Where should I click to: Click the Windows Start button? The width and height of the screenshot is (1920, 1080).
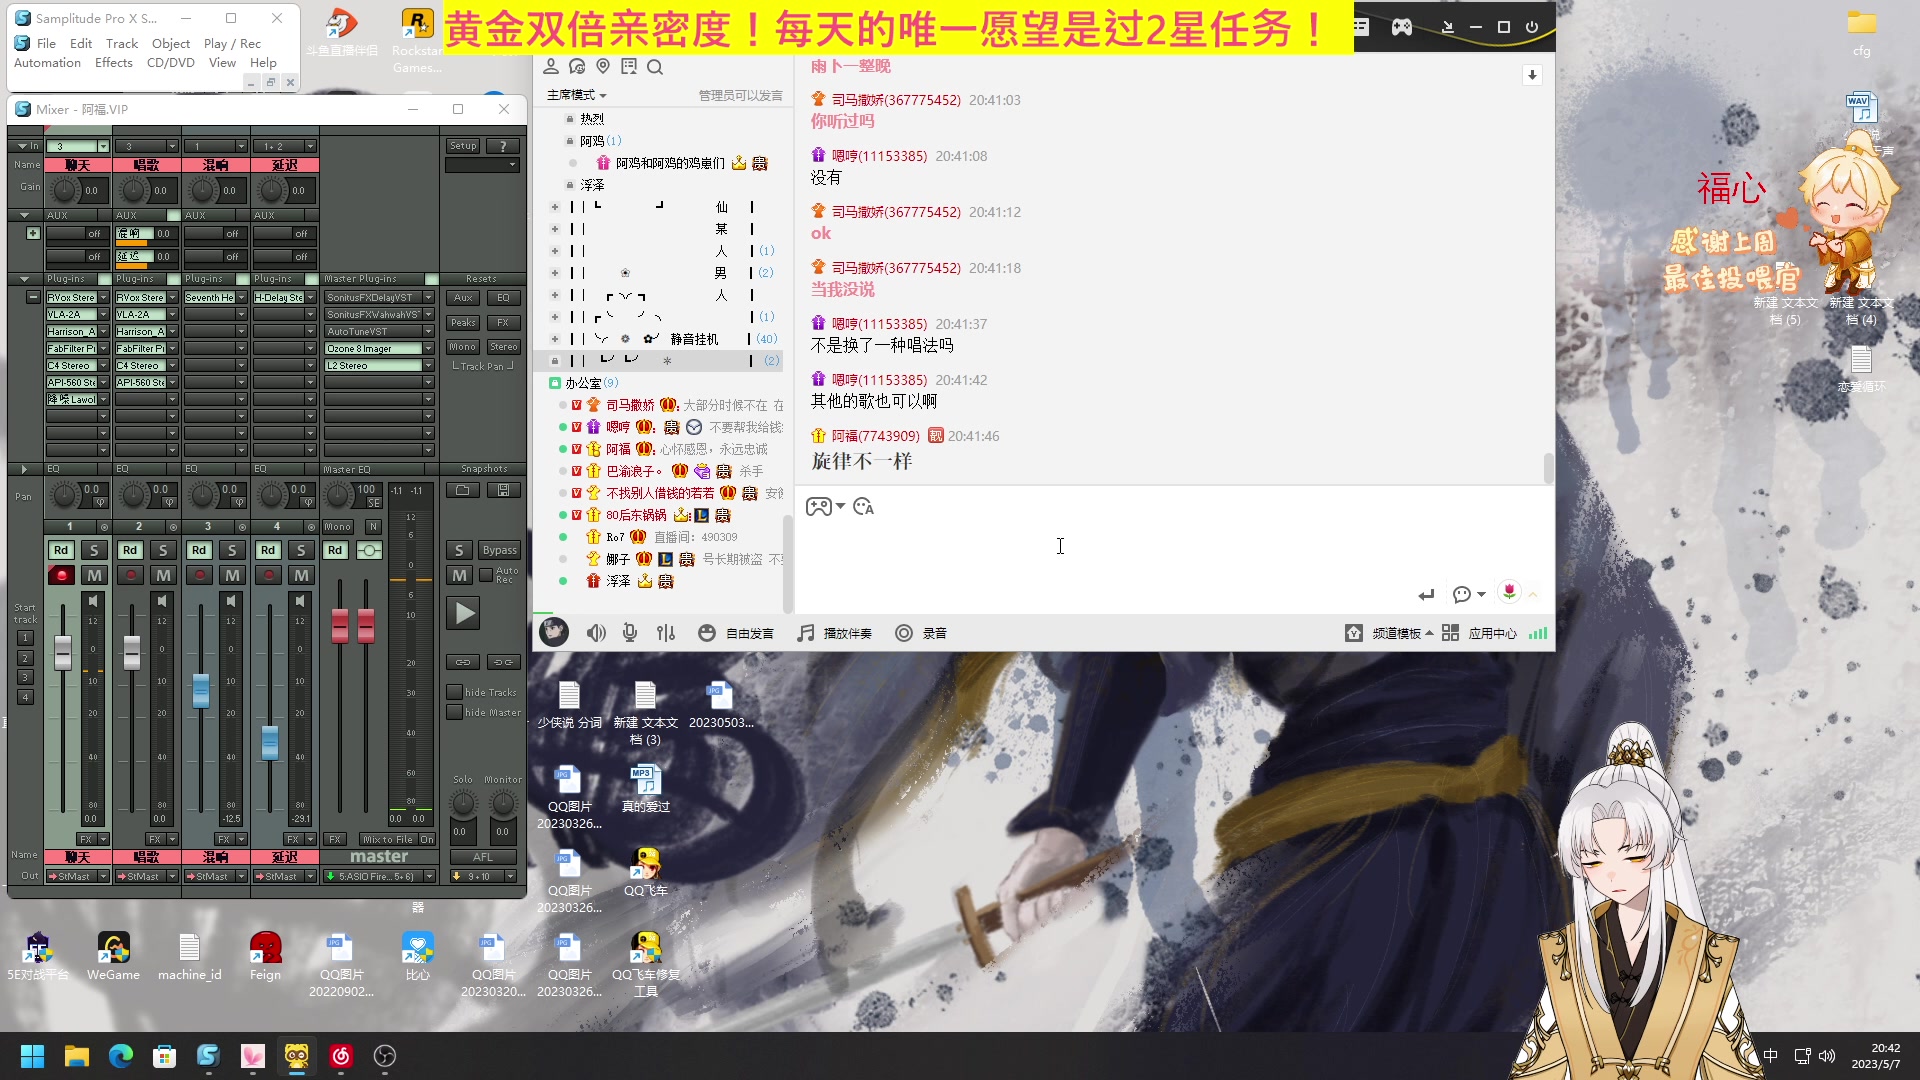(33, 1056)
